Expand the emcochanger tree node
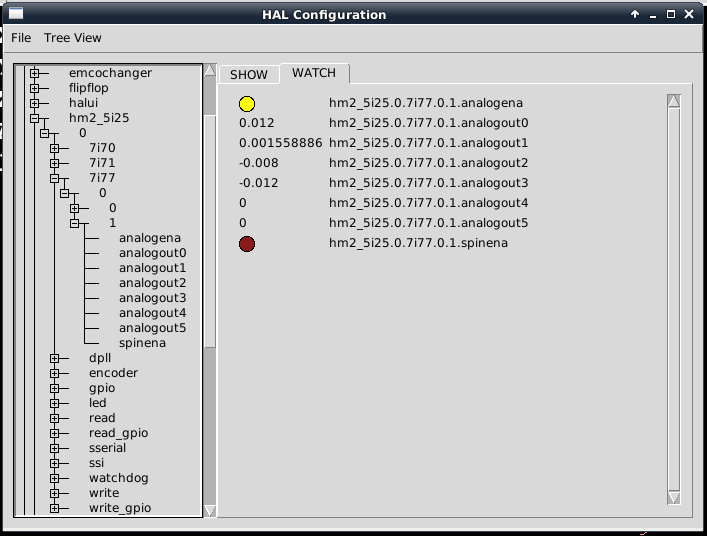The height and width of the screenshot is (536, 707). click(x=35, y=73)
